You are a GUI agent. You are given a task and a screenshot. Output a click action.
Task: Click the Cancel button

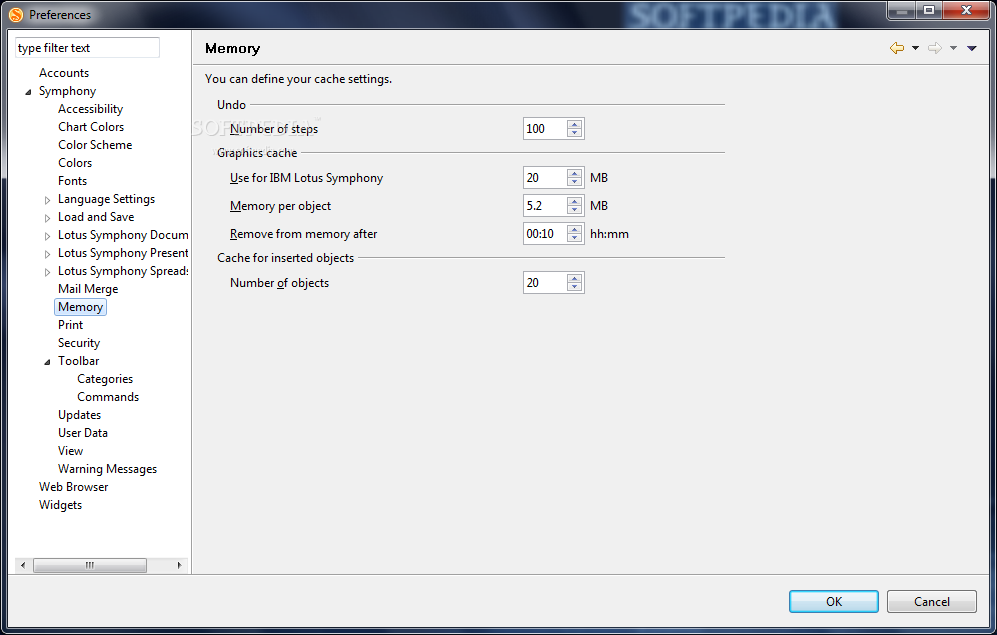coord(932,601)
